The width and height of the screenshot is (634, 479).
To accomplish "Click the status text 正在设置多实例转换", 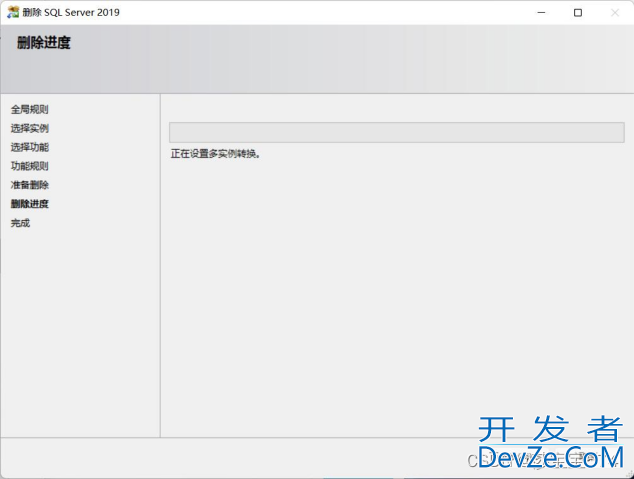I will 215,154.
